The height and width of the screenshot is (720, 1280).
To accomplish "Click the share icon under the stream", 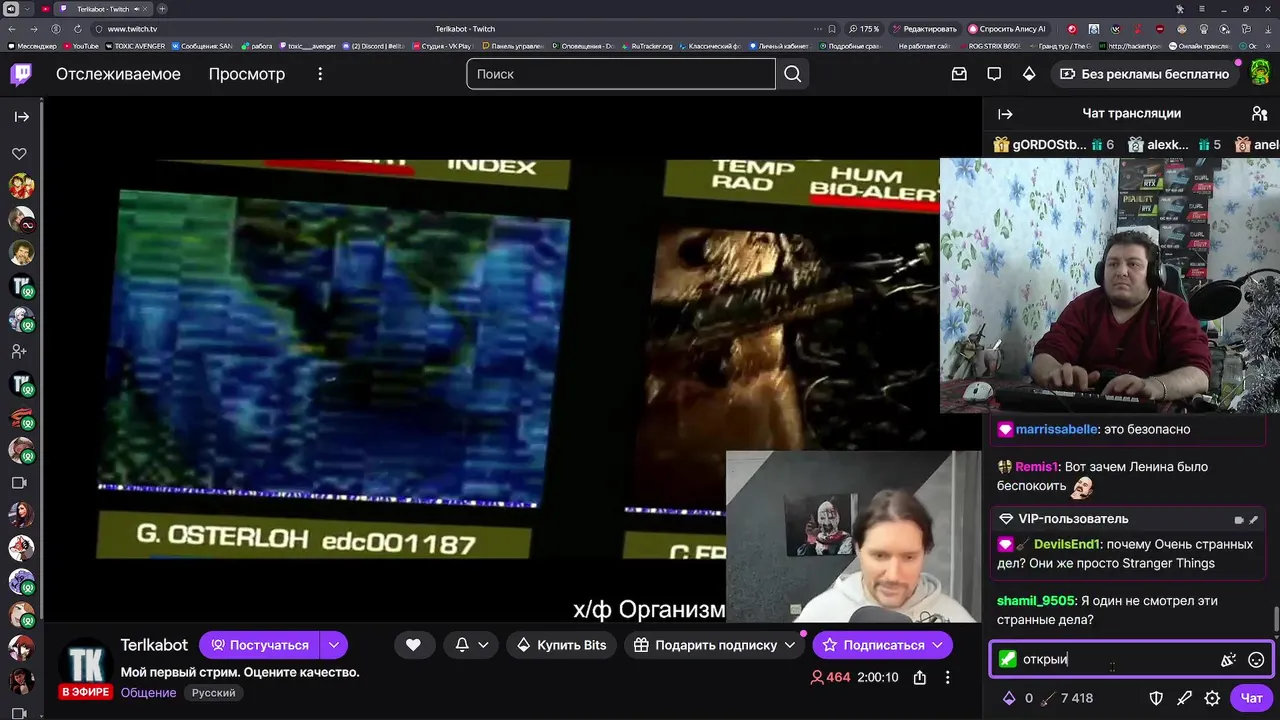I will pyautogui.click(x=919, y=677).
